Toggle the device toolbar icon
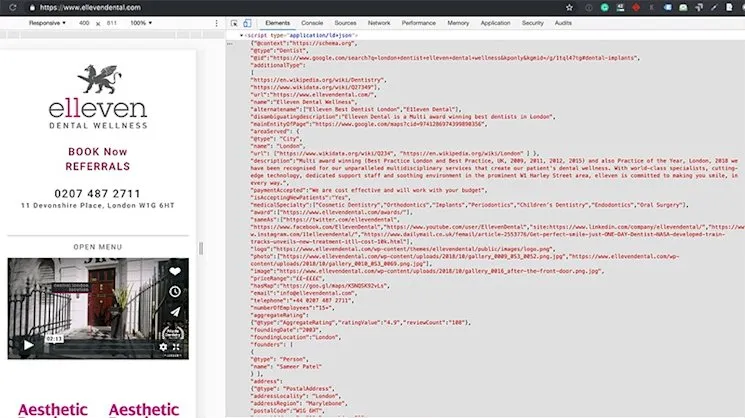This screenshot has width=745, height=418. tap(247, 22)
